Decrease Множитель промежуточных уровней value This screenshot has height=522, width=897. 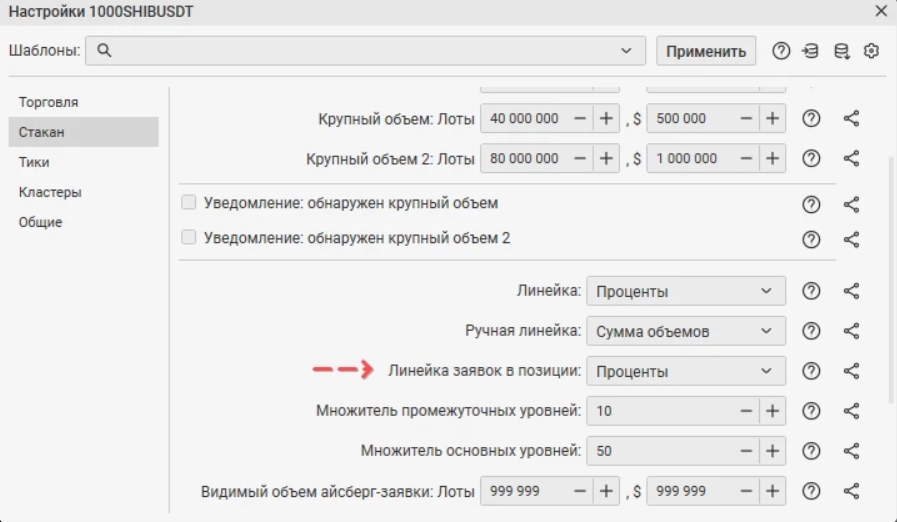click(x=746, y=411)
